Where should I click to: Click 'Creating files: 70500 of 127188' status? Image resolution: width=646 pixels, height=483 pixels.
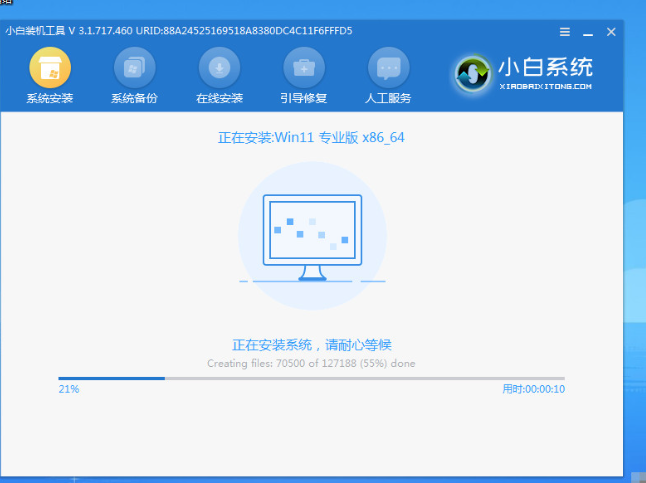tap(311, 363)
